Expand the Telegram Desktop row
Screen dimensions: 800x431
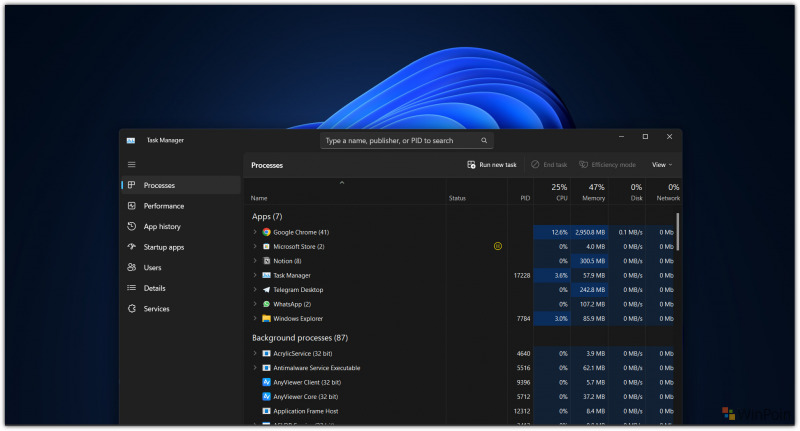pyautogui.click(x=255, y=290)
